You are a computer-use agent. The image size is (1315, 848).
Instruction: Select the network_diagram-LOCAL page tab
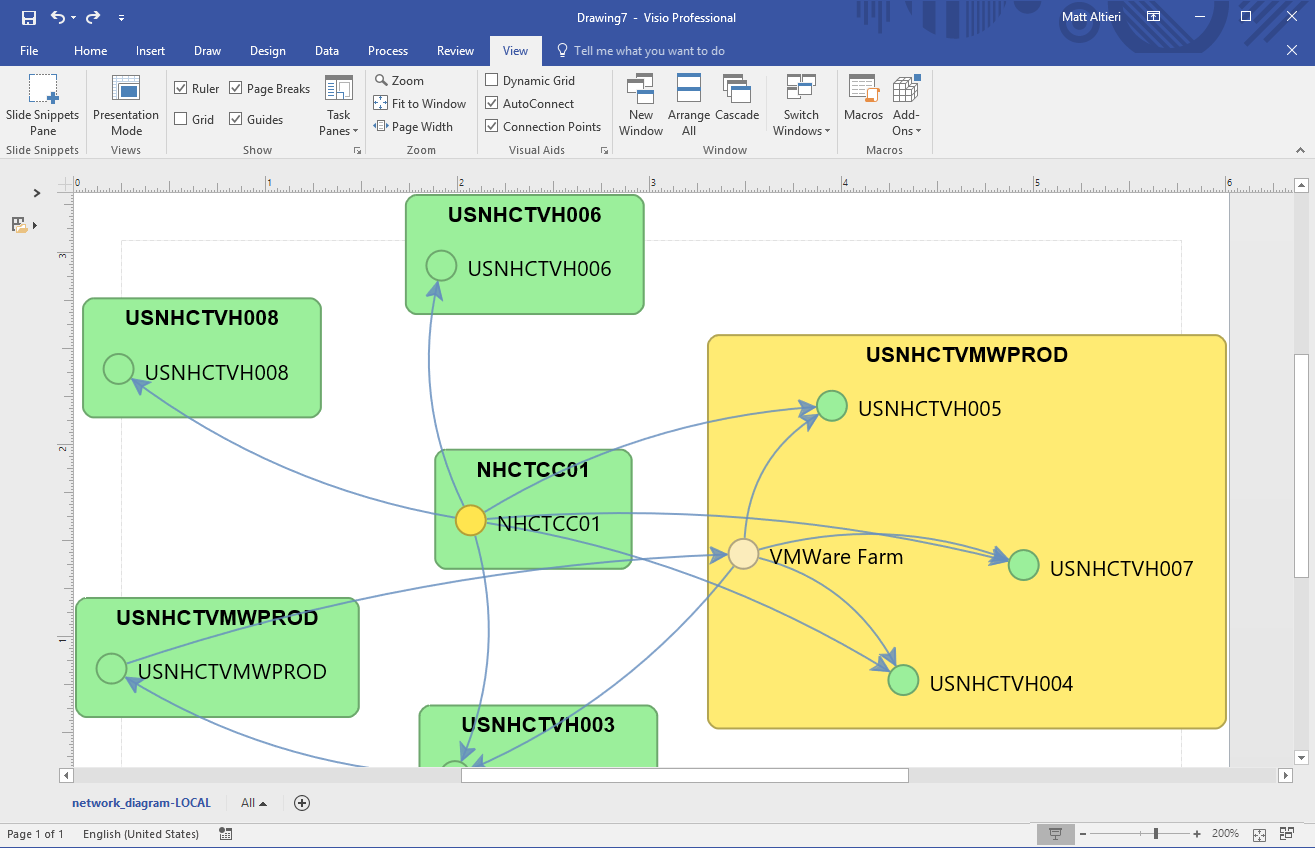[x=141, y=803]
